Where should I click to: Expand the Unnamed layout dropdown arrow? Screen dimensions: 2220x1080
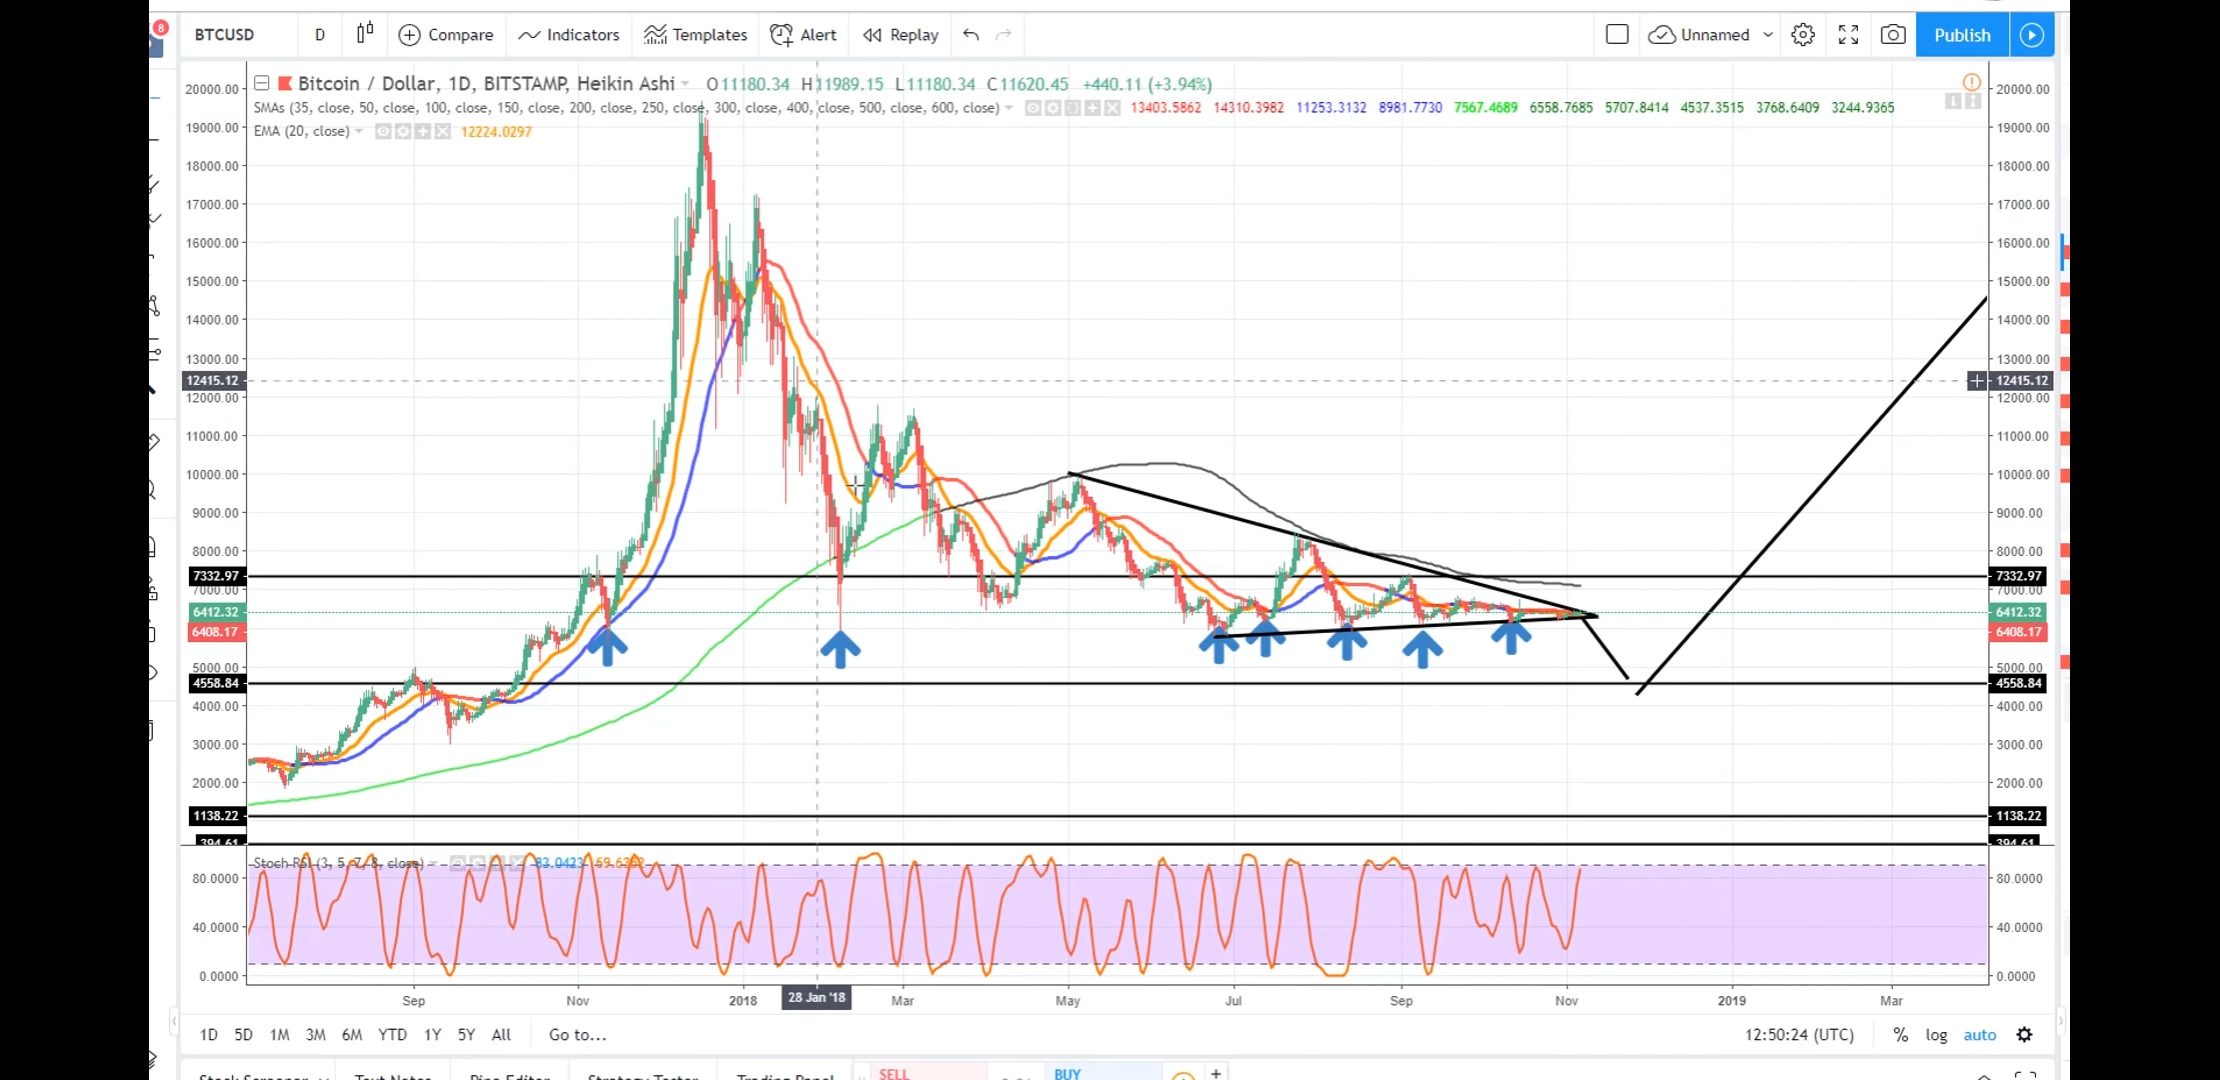pyautogui.click(x=1768, y=35)
